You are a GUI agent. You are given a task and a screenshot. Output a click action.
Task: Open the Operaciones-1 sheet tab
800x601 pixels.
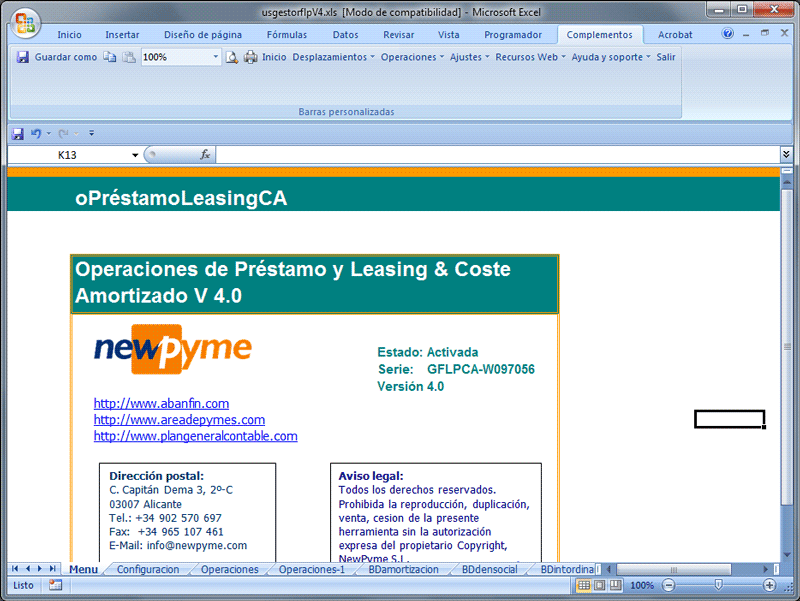coord(312,569)
